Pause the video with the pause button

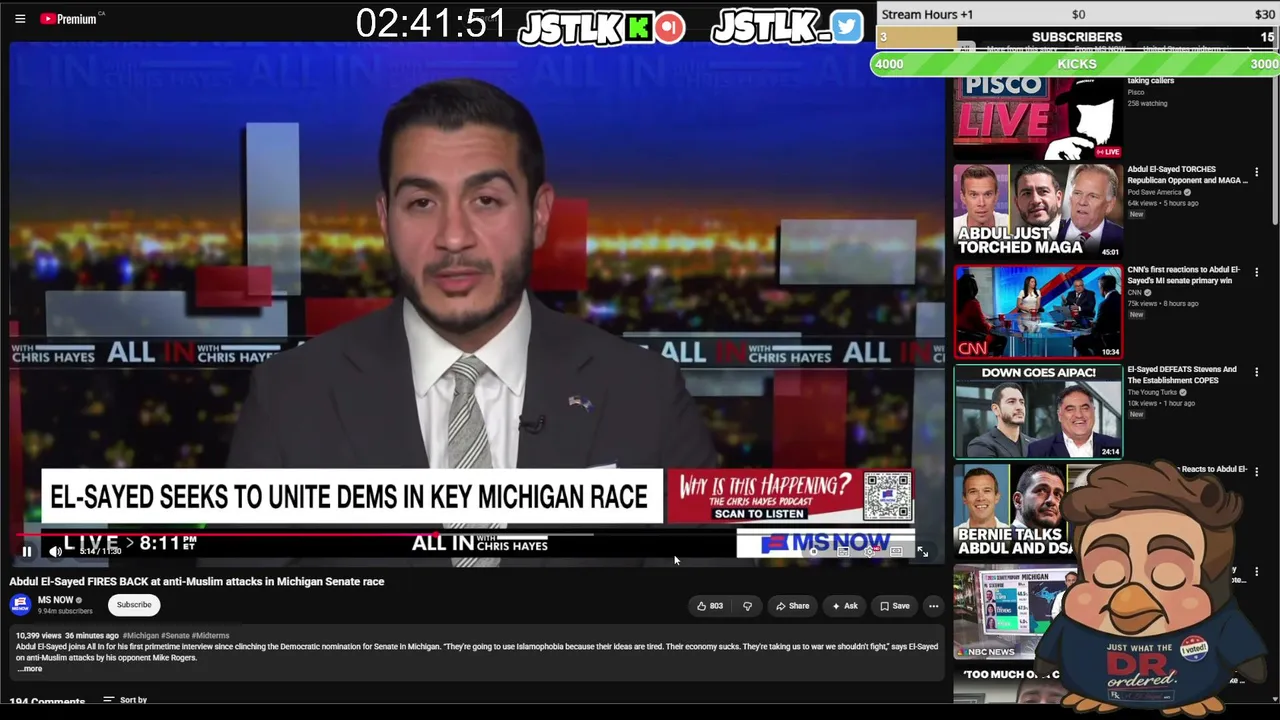[27, 551]
